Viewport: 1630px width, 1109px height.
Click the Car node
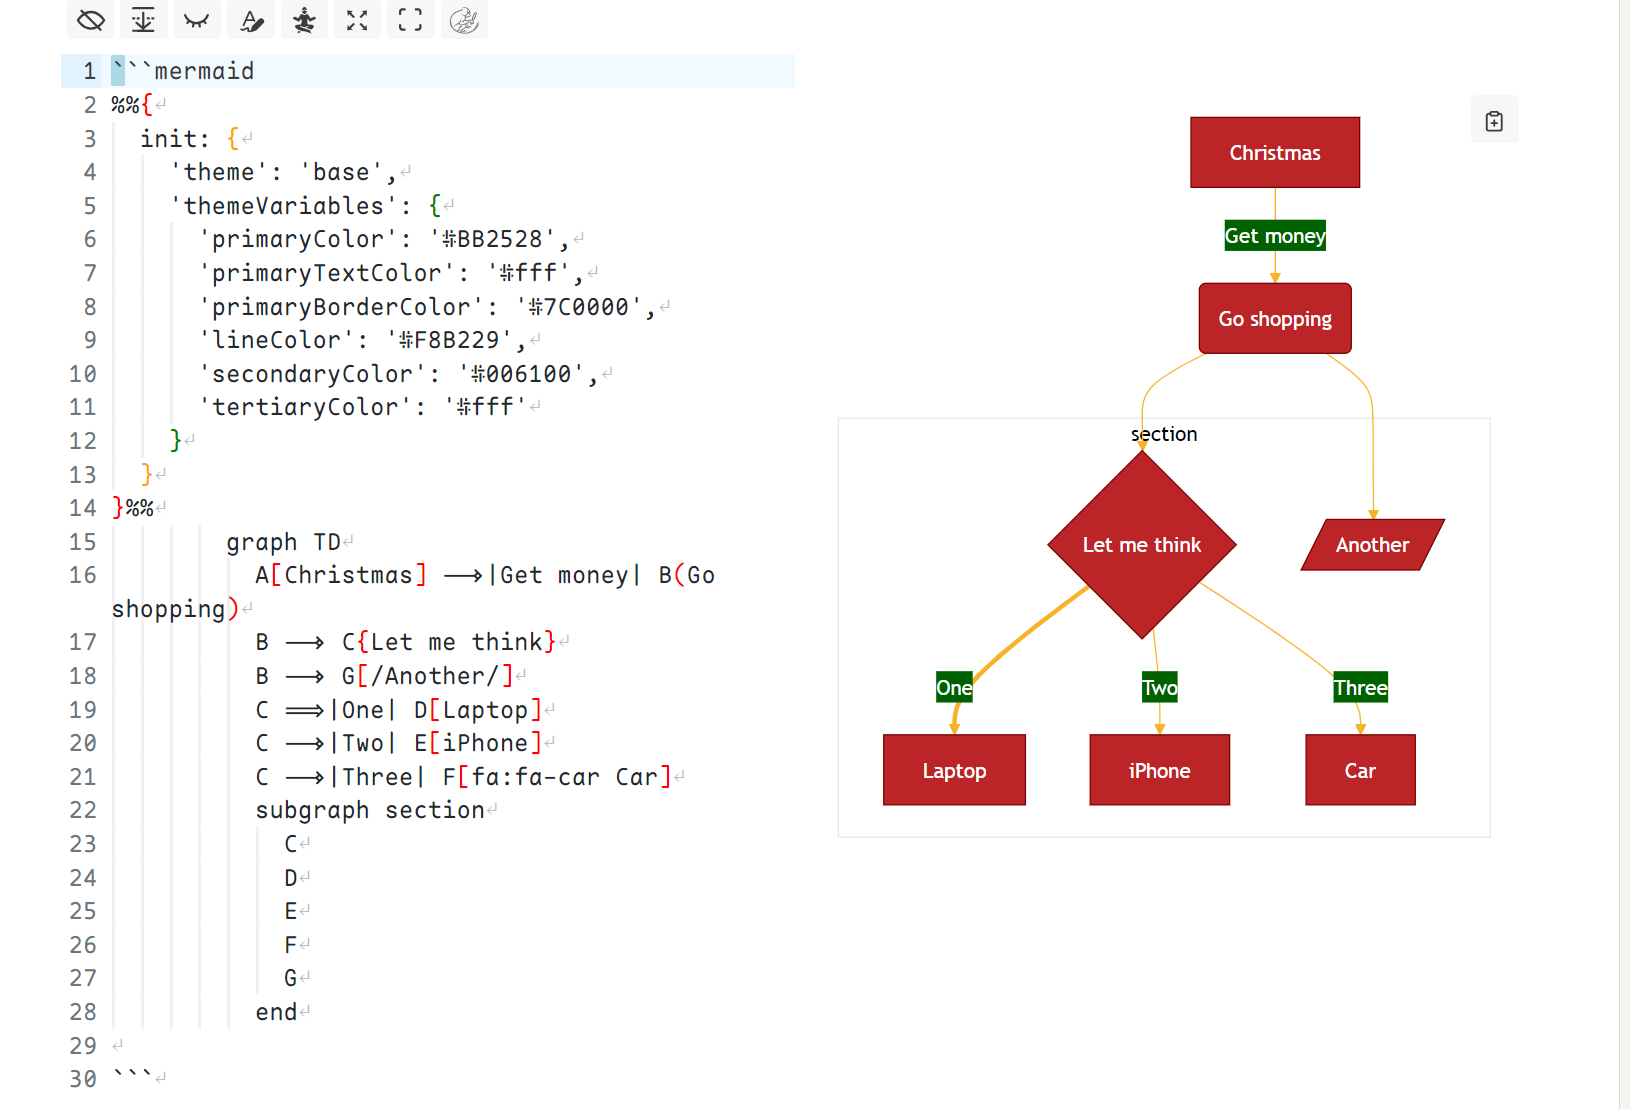[1360, 770]
